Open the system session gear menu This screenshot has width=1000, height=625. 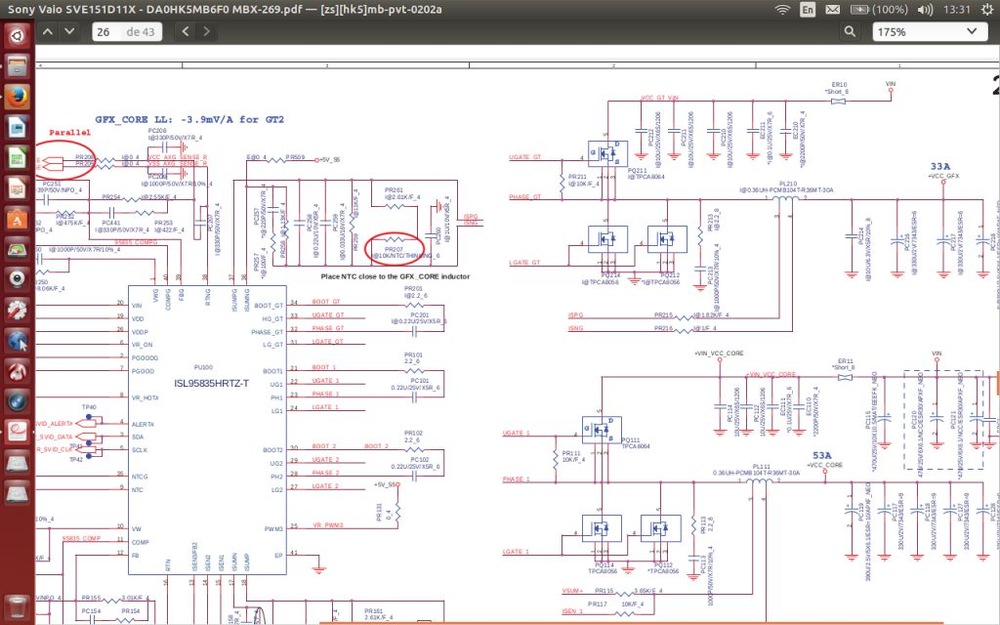[986, 8]
